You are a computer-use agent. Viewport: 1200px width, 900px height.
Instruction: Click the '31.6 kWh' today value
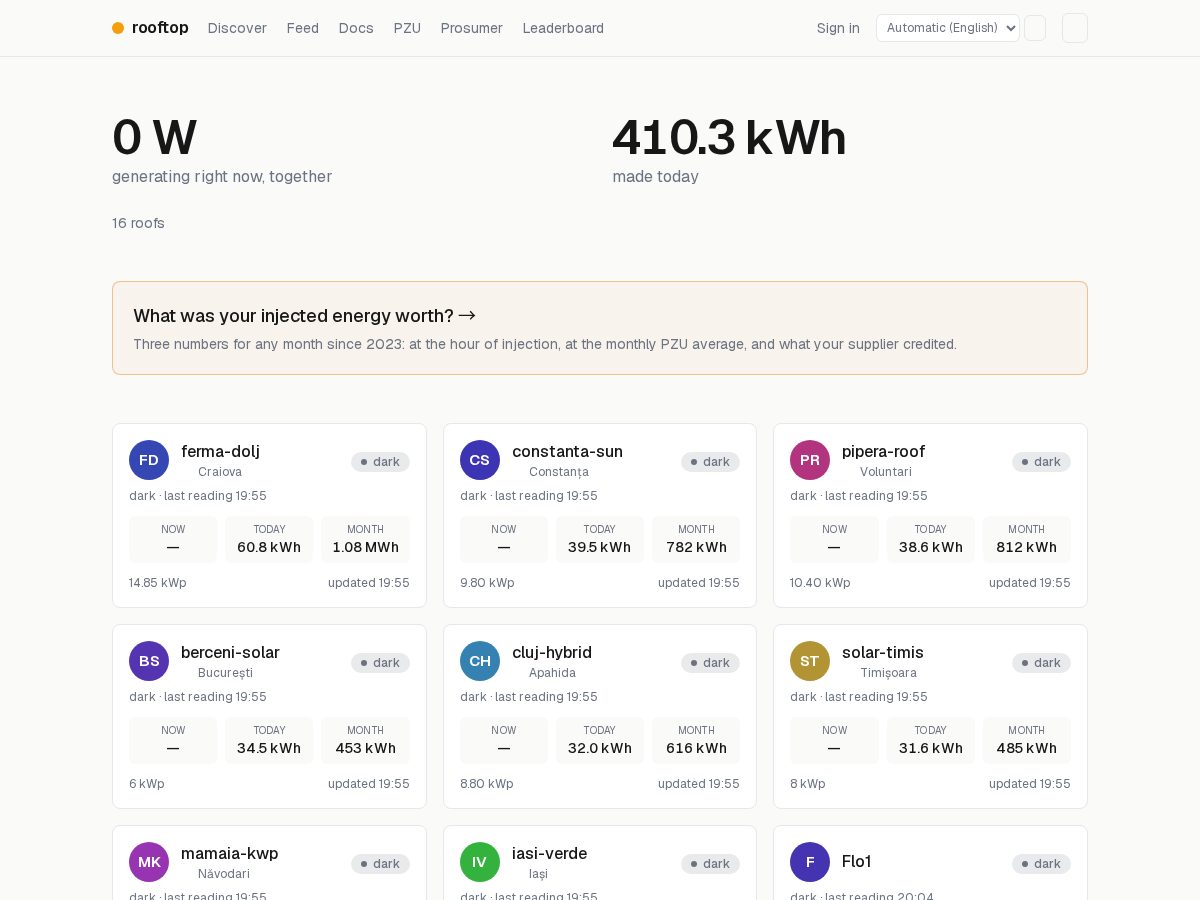930,748
